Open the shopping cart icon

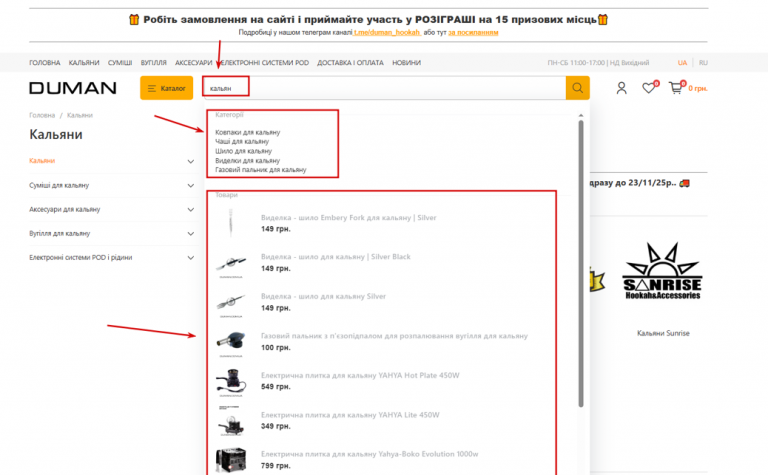[x=676, y=88]
